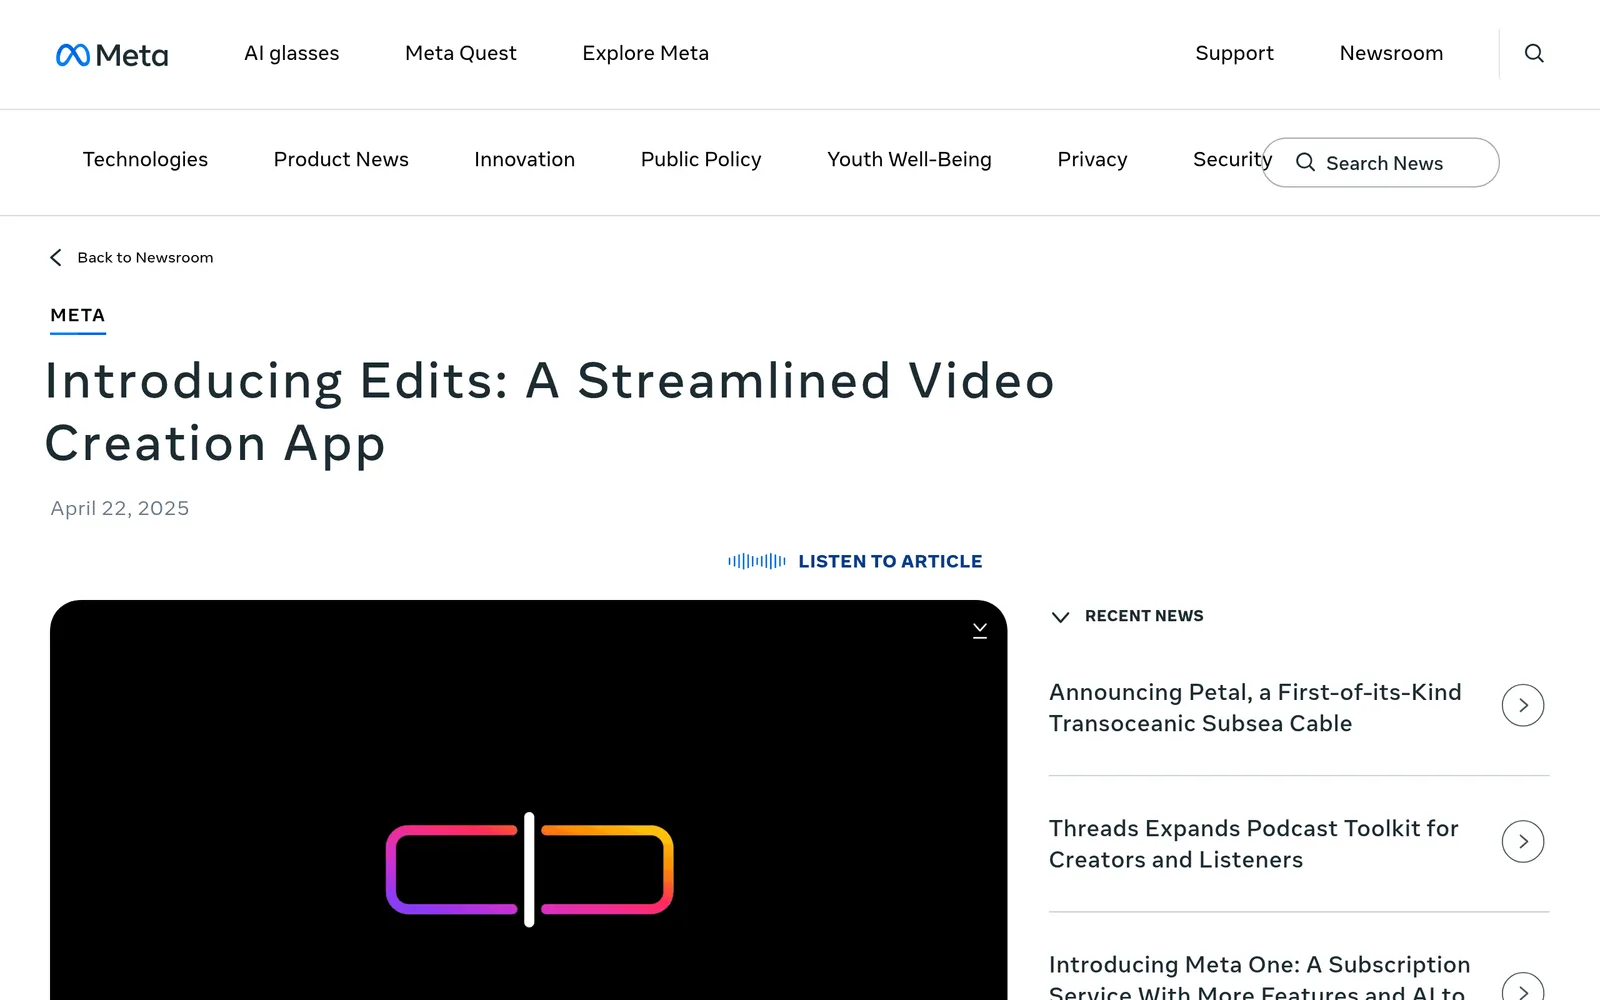
Task: Select the Product News tab
Action: (341, 159)
